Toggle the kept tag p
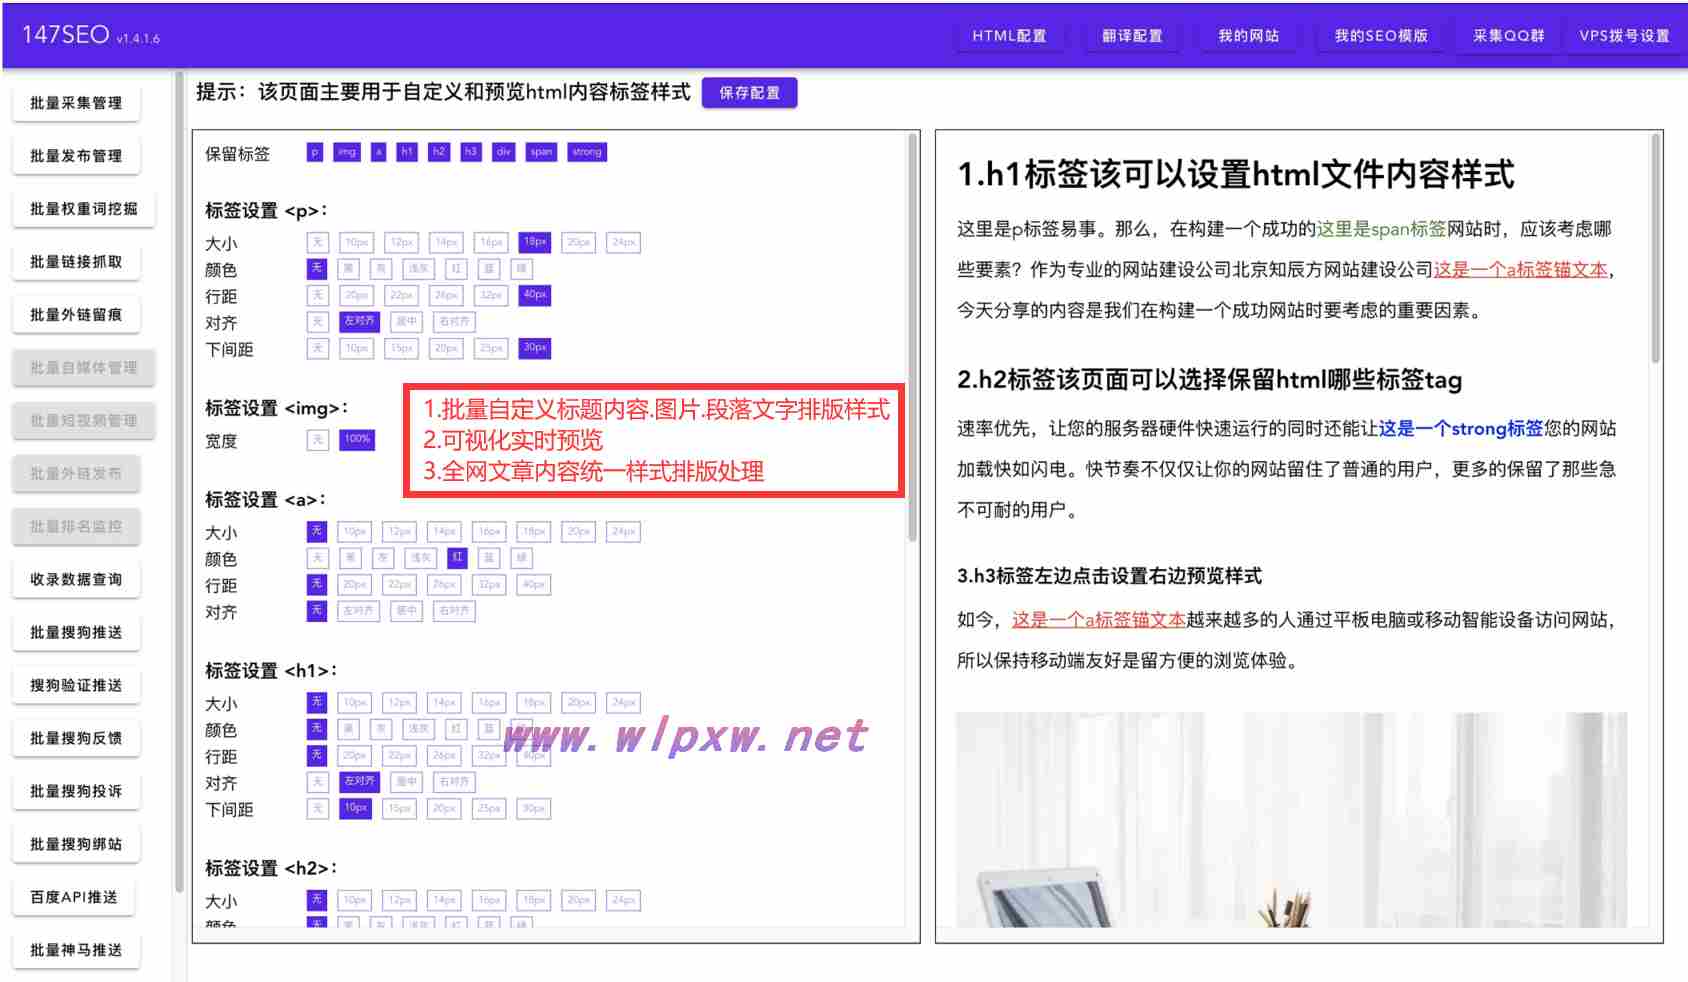Image resolution: width=1688 pixels, height=982 pixels. tap(315, 152)
